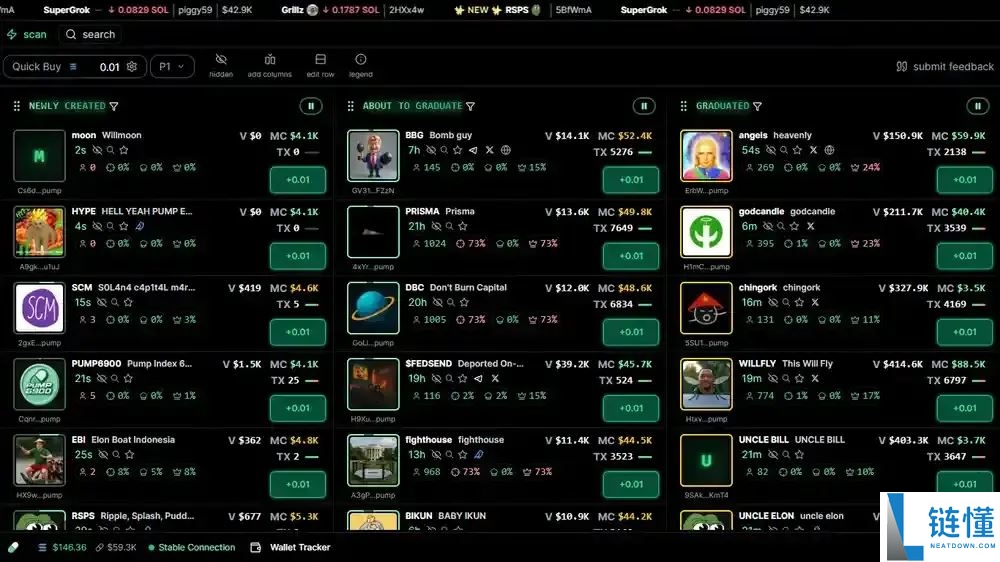Star the moon token as favorite
This screenshot has height=562, width=1000.
124,151
